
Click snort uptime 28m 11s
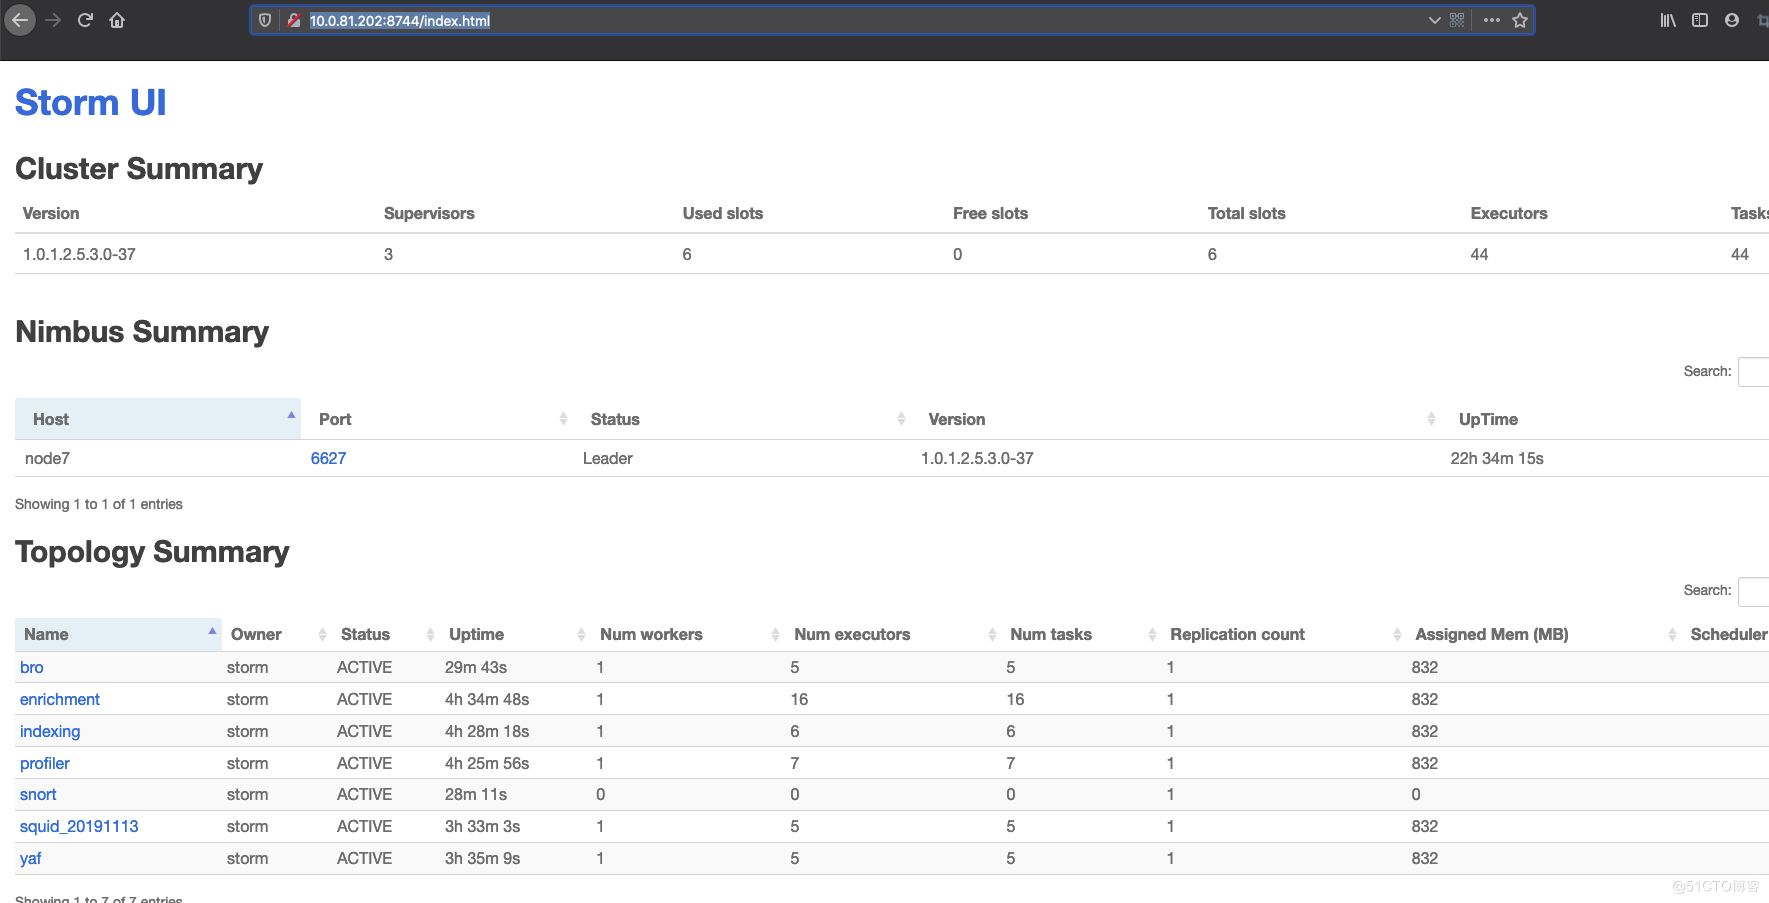coord(476,794)
